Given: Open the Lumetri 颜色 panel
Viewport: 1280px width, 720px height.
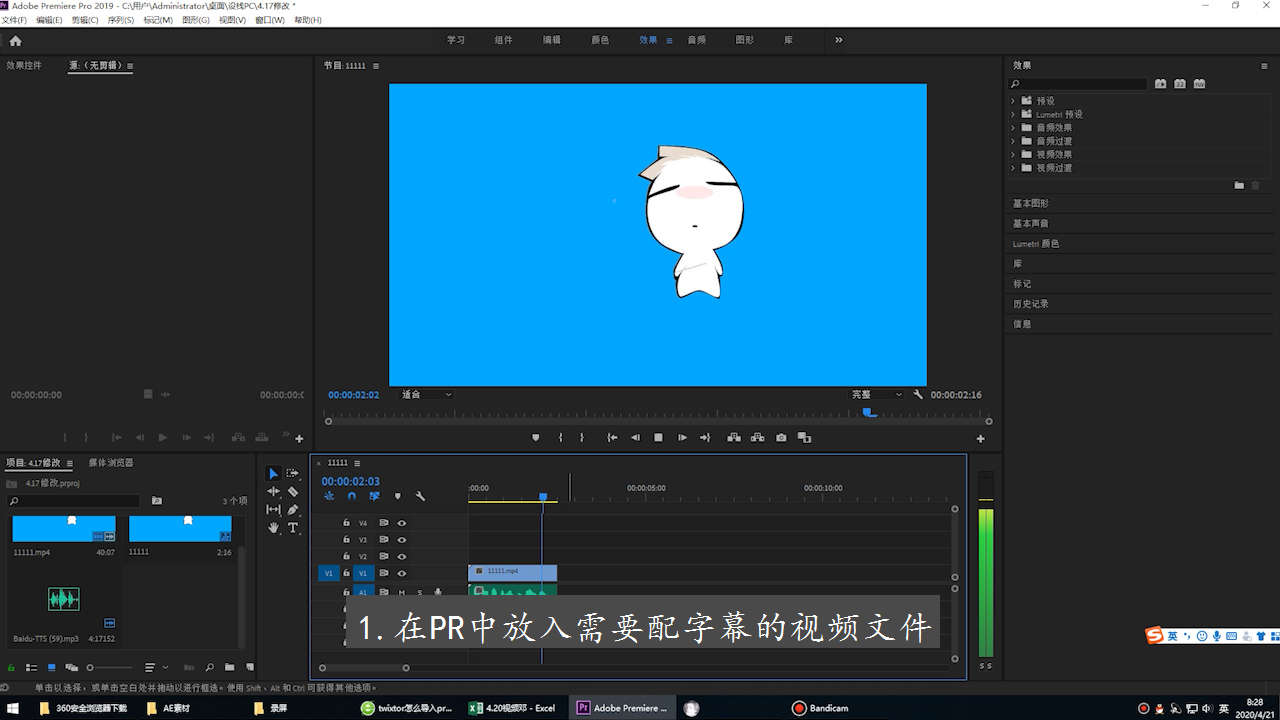Looking at the screenshot, I should click(x=1035, y=243).
